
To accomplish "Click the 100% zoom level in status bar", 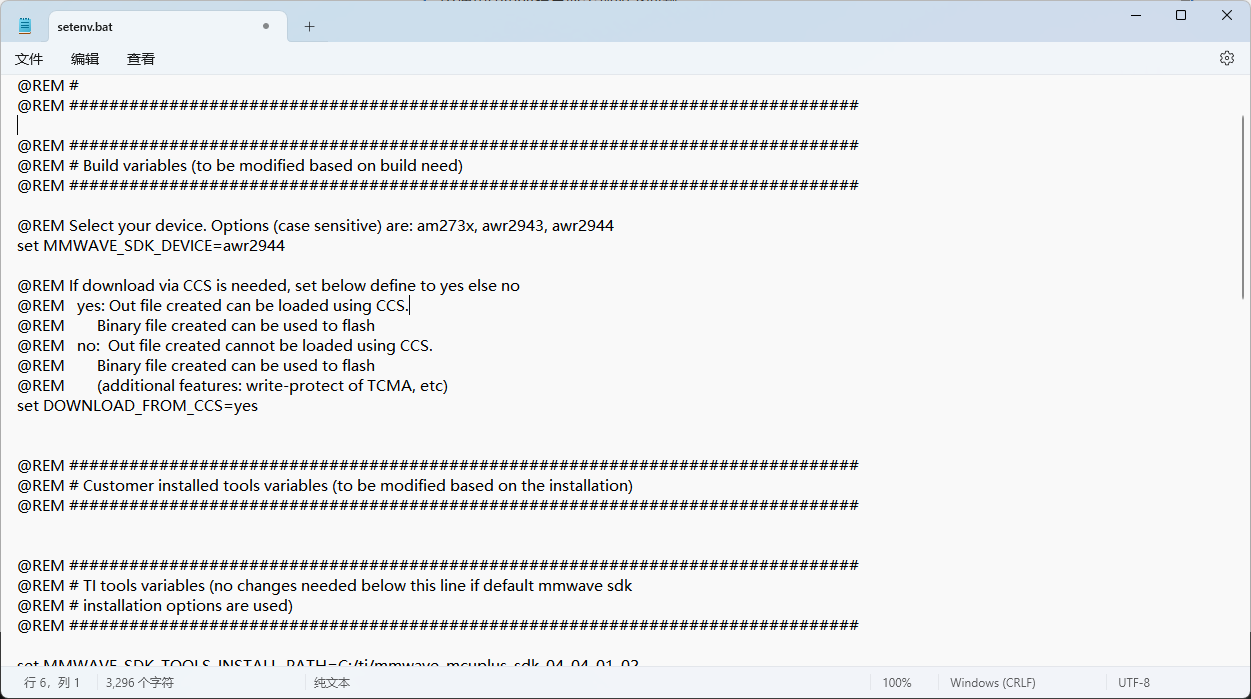I will pyautogui.click(x=897, y=682).
